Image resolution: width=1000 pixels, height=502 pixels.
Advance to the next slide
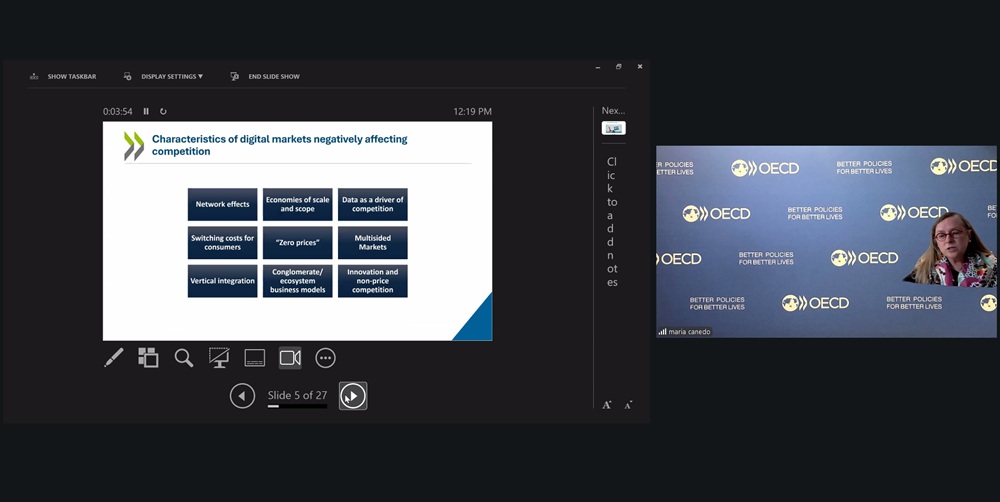tap(352, 396)
